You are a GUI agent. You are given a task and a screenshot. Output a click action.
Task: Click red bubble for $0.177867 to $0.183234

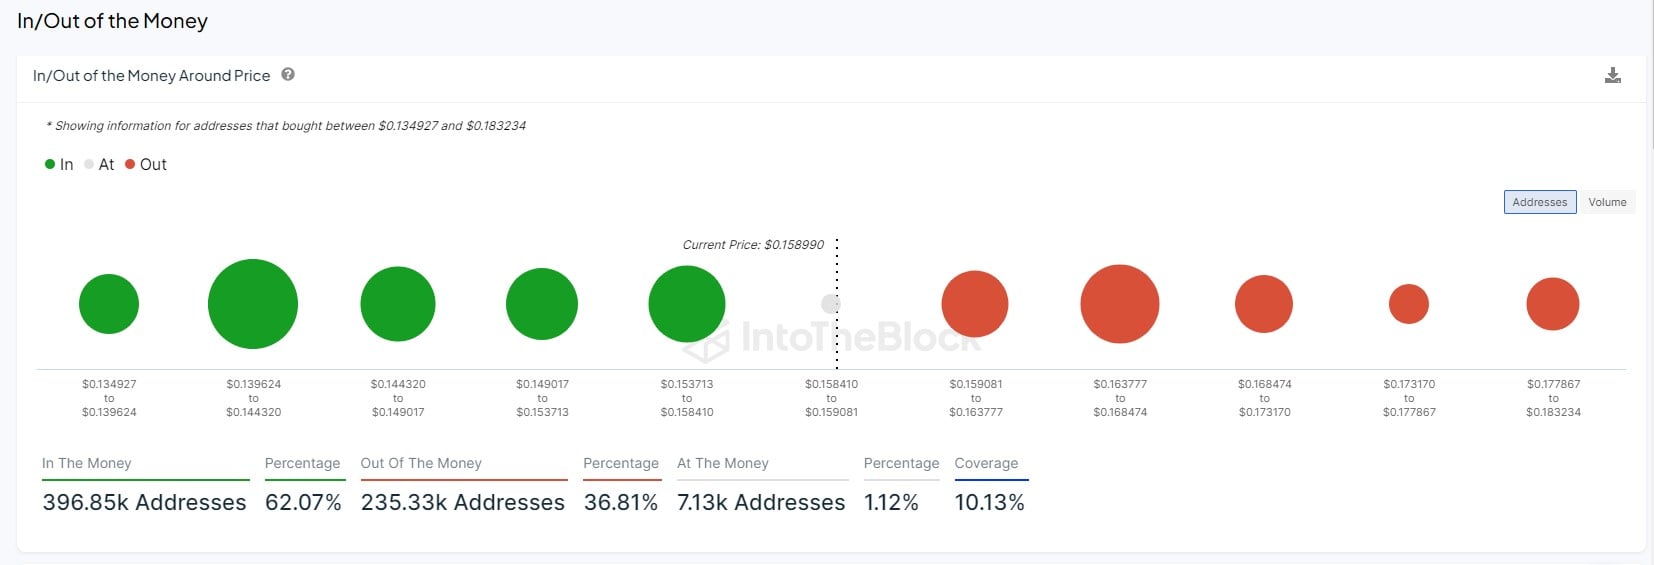point(1553,304)
